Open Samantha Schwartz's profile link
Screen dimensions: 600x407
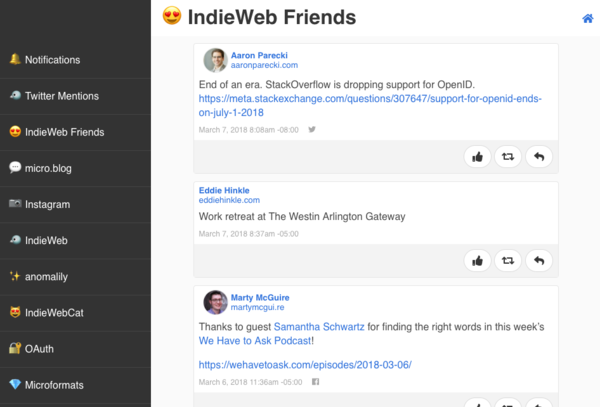pyautogui.click(x=319, y=327)
